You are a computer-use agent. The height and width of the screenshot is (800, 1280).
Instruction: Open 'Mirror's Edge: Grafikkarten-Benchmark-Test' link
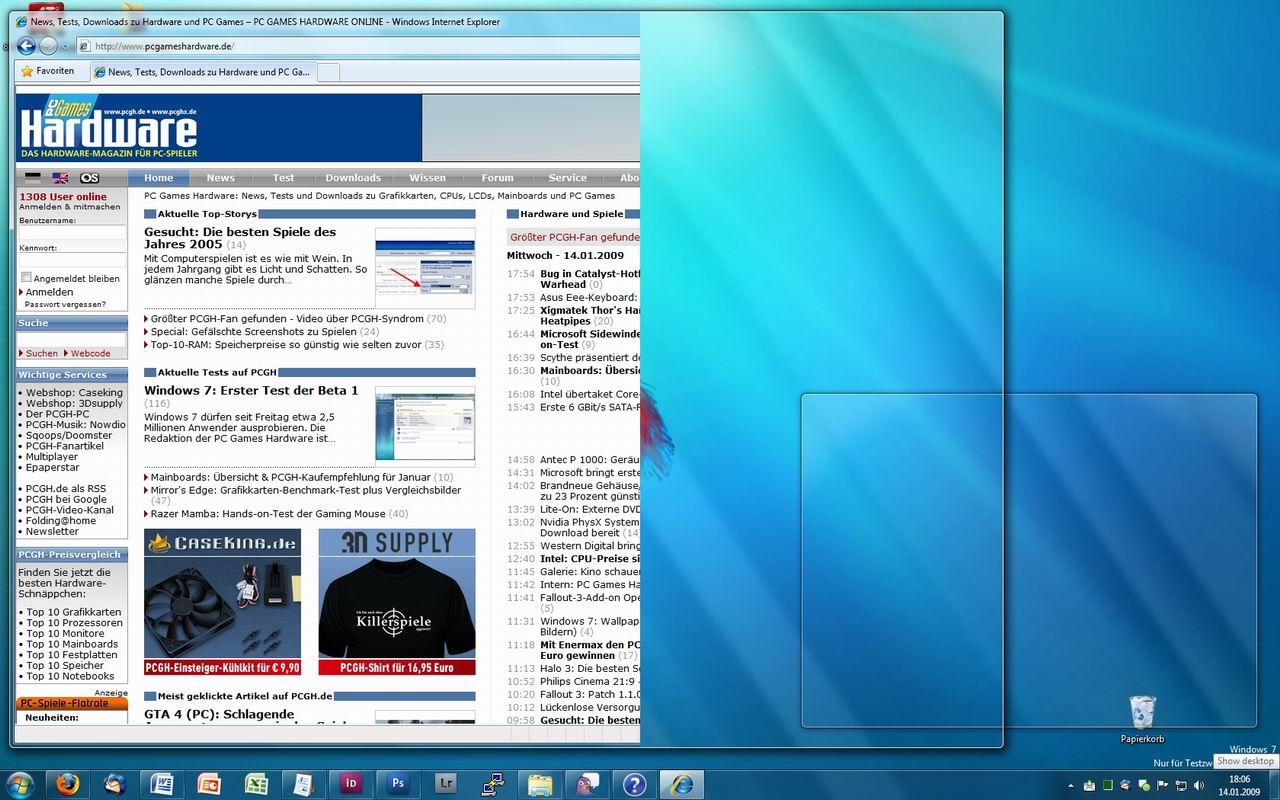coord(306,490)
